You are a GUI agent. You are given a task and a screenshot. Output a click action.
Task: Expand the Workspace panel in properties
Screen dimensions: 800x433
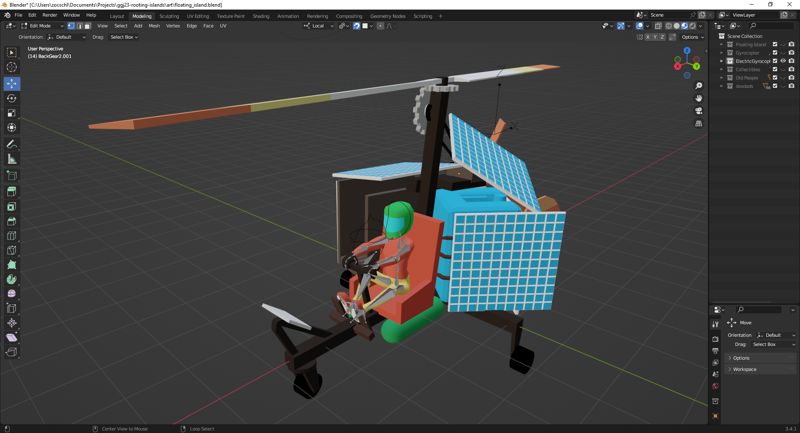(744, 369)
